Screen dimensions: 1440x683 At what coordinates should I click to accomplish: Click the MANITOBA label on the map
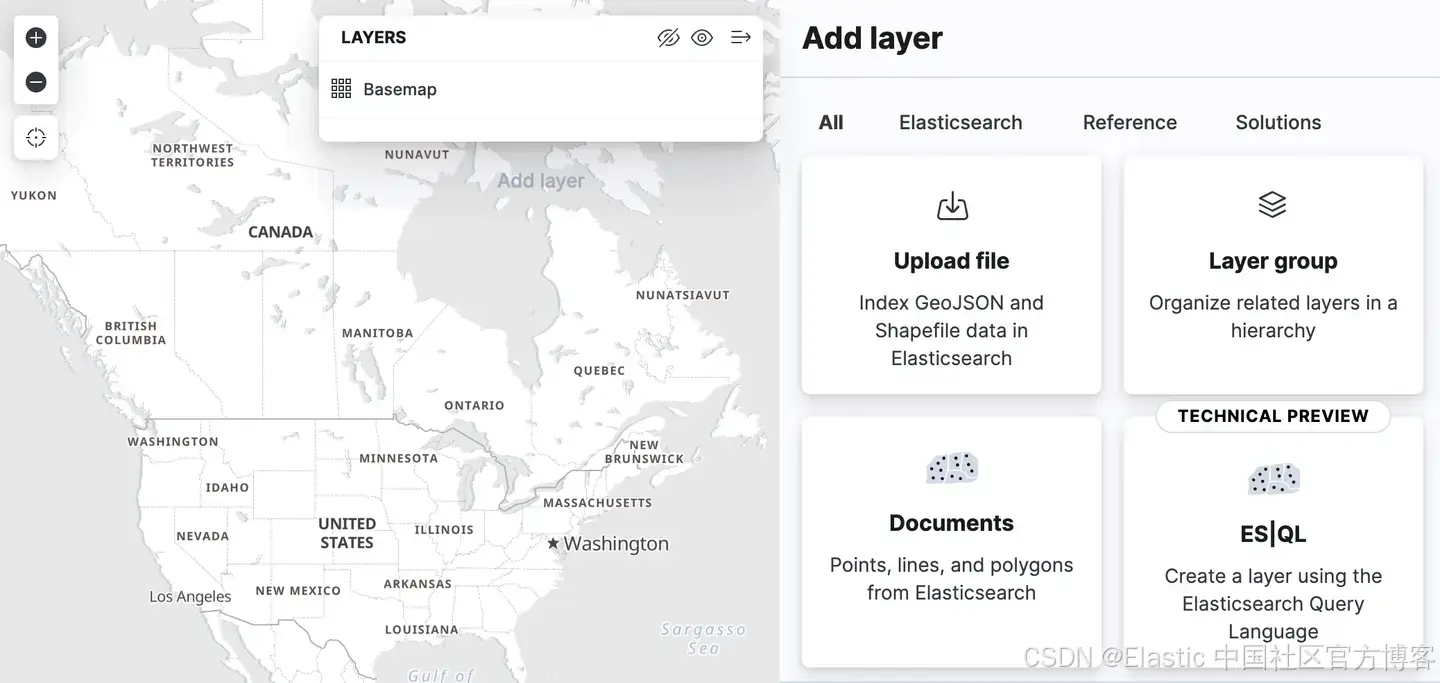pyautogui.click(x=377, y=333)
